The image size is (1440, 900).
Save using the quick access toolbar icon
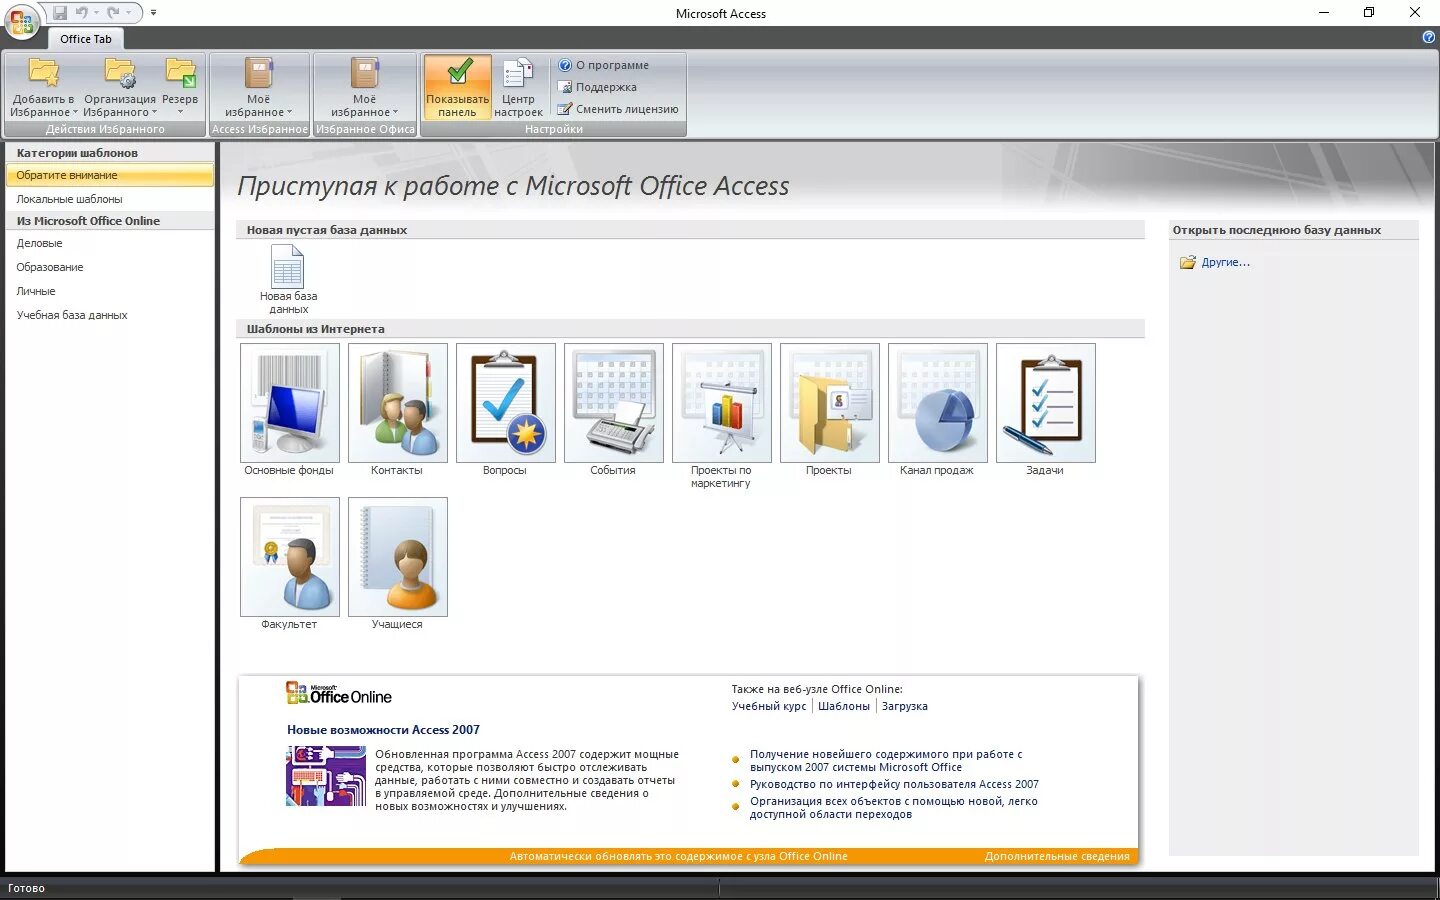point(60,13)
